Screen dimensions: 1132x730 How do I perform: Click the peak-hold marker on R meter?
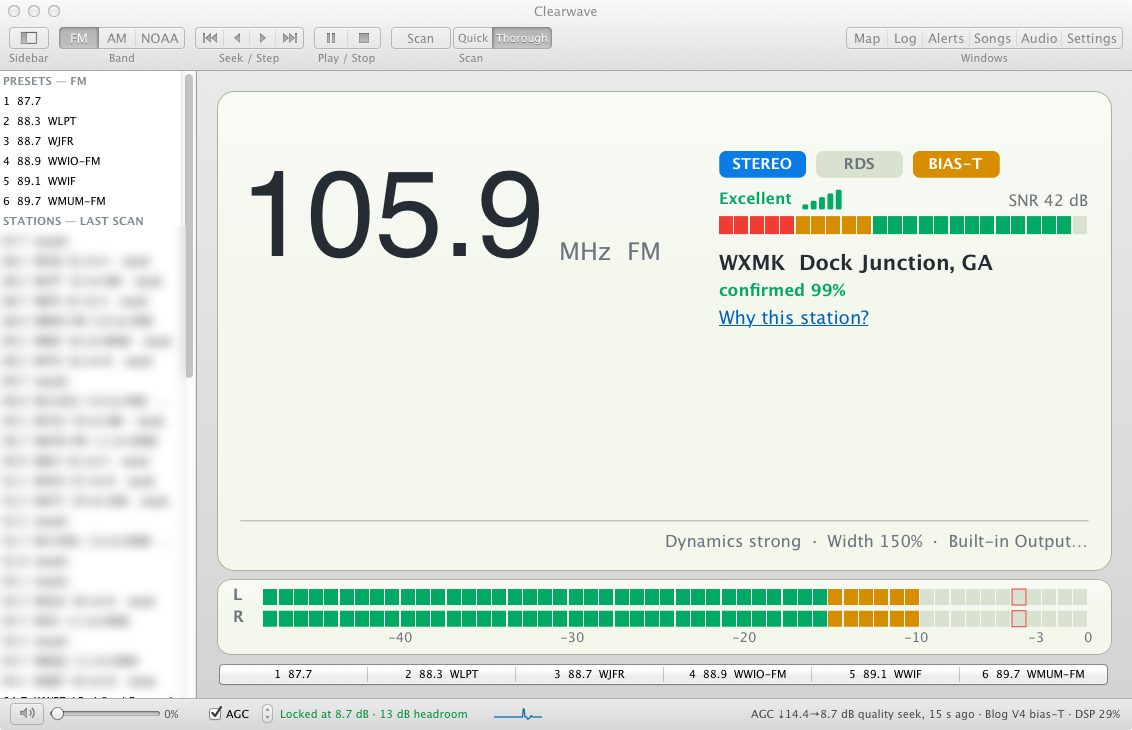pyautogui.click(x=1019, y=618)
